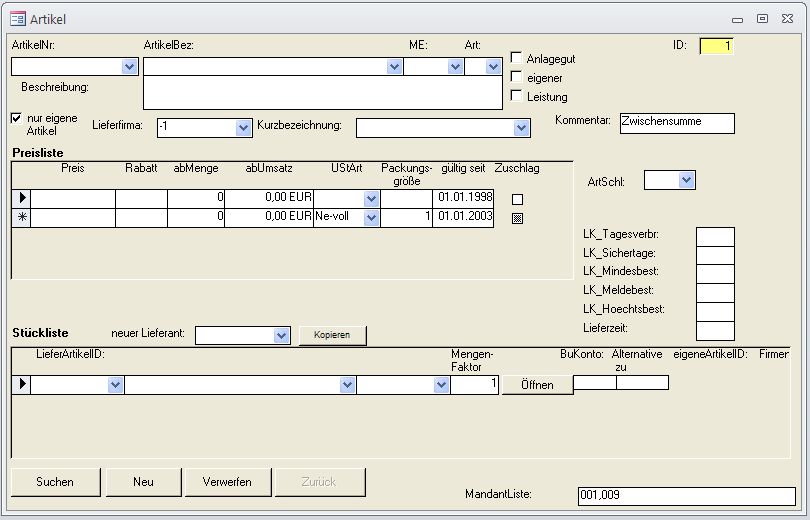Open the ME unit dropdown
Viewport: 810px width, 520px height.
pos(455,67)
